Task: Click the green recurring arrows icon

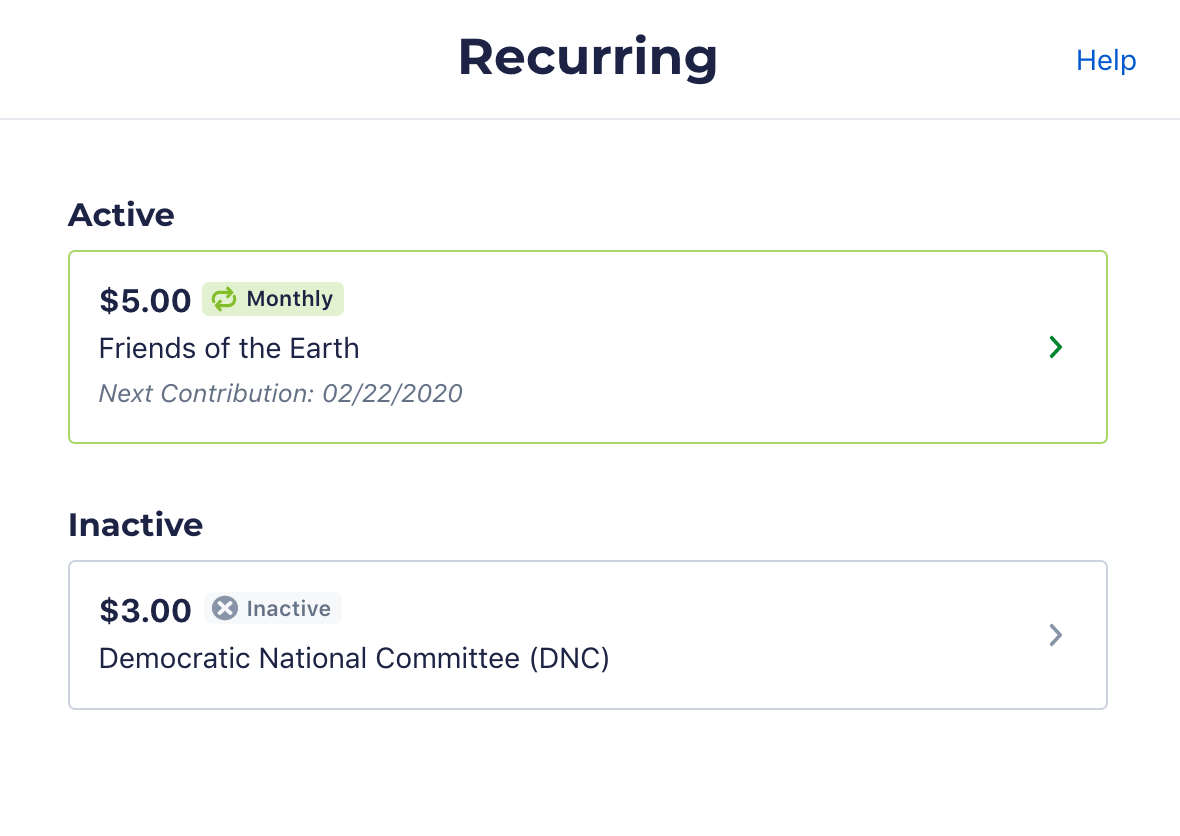Action: (224, 299)
